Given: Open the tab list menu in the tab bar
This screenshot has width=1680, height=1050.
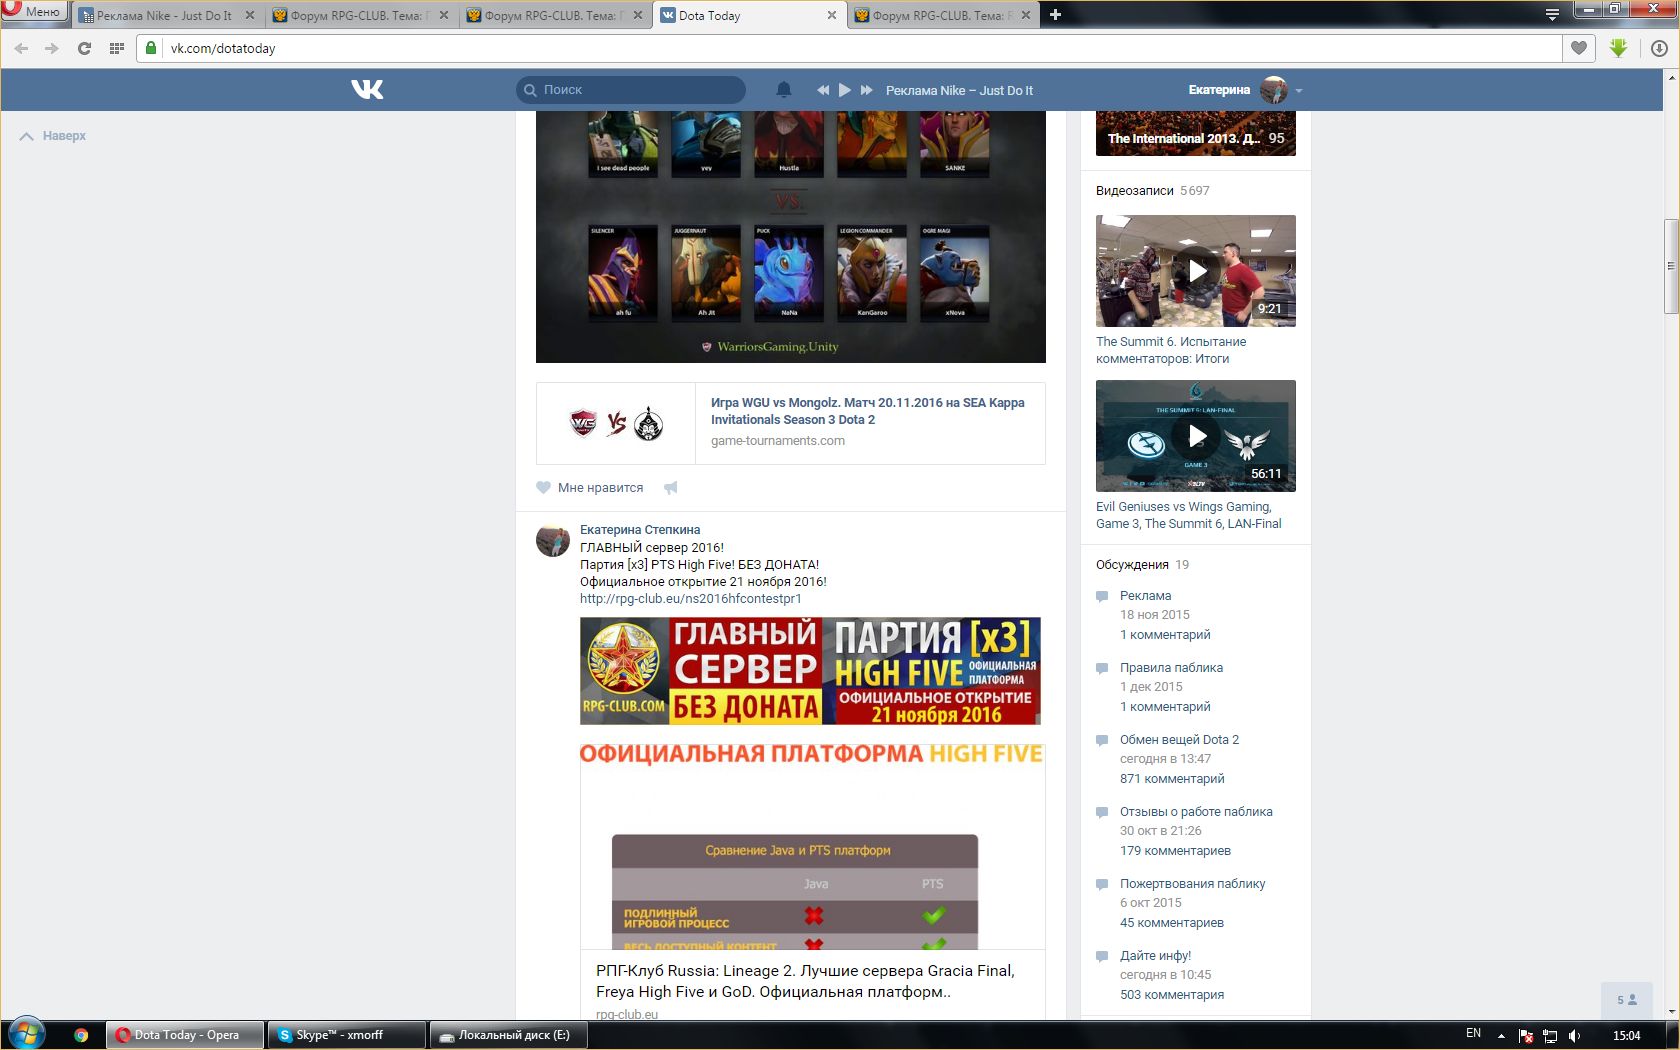Looking at the screenshot, I should coord(1552,15).
